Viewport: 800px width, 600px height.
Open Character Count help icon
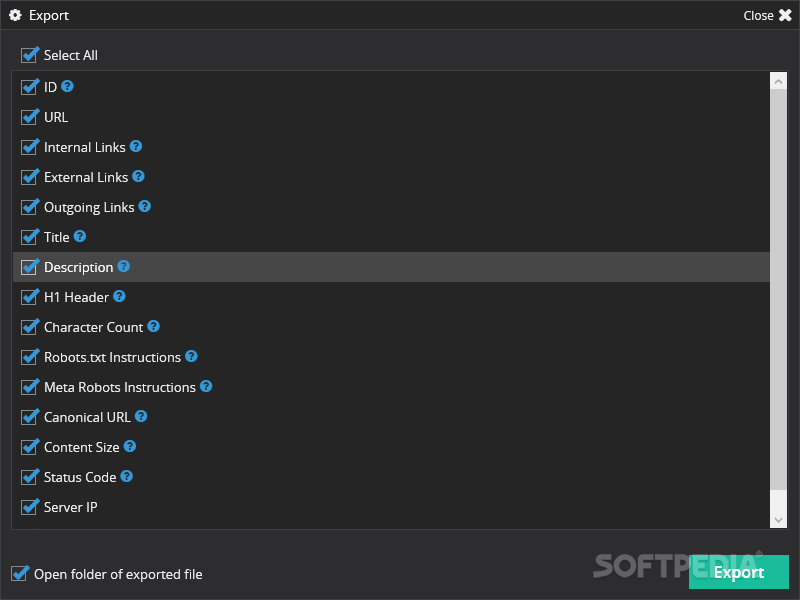pos(154,327)
